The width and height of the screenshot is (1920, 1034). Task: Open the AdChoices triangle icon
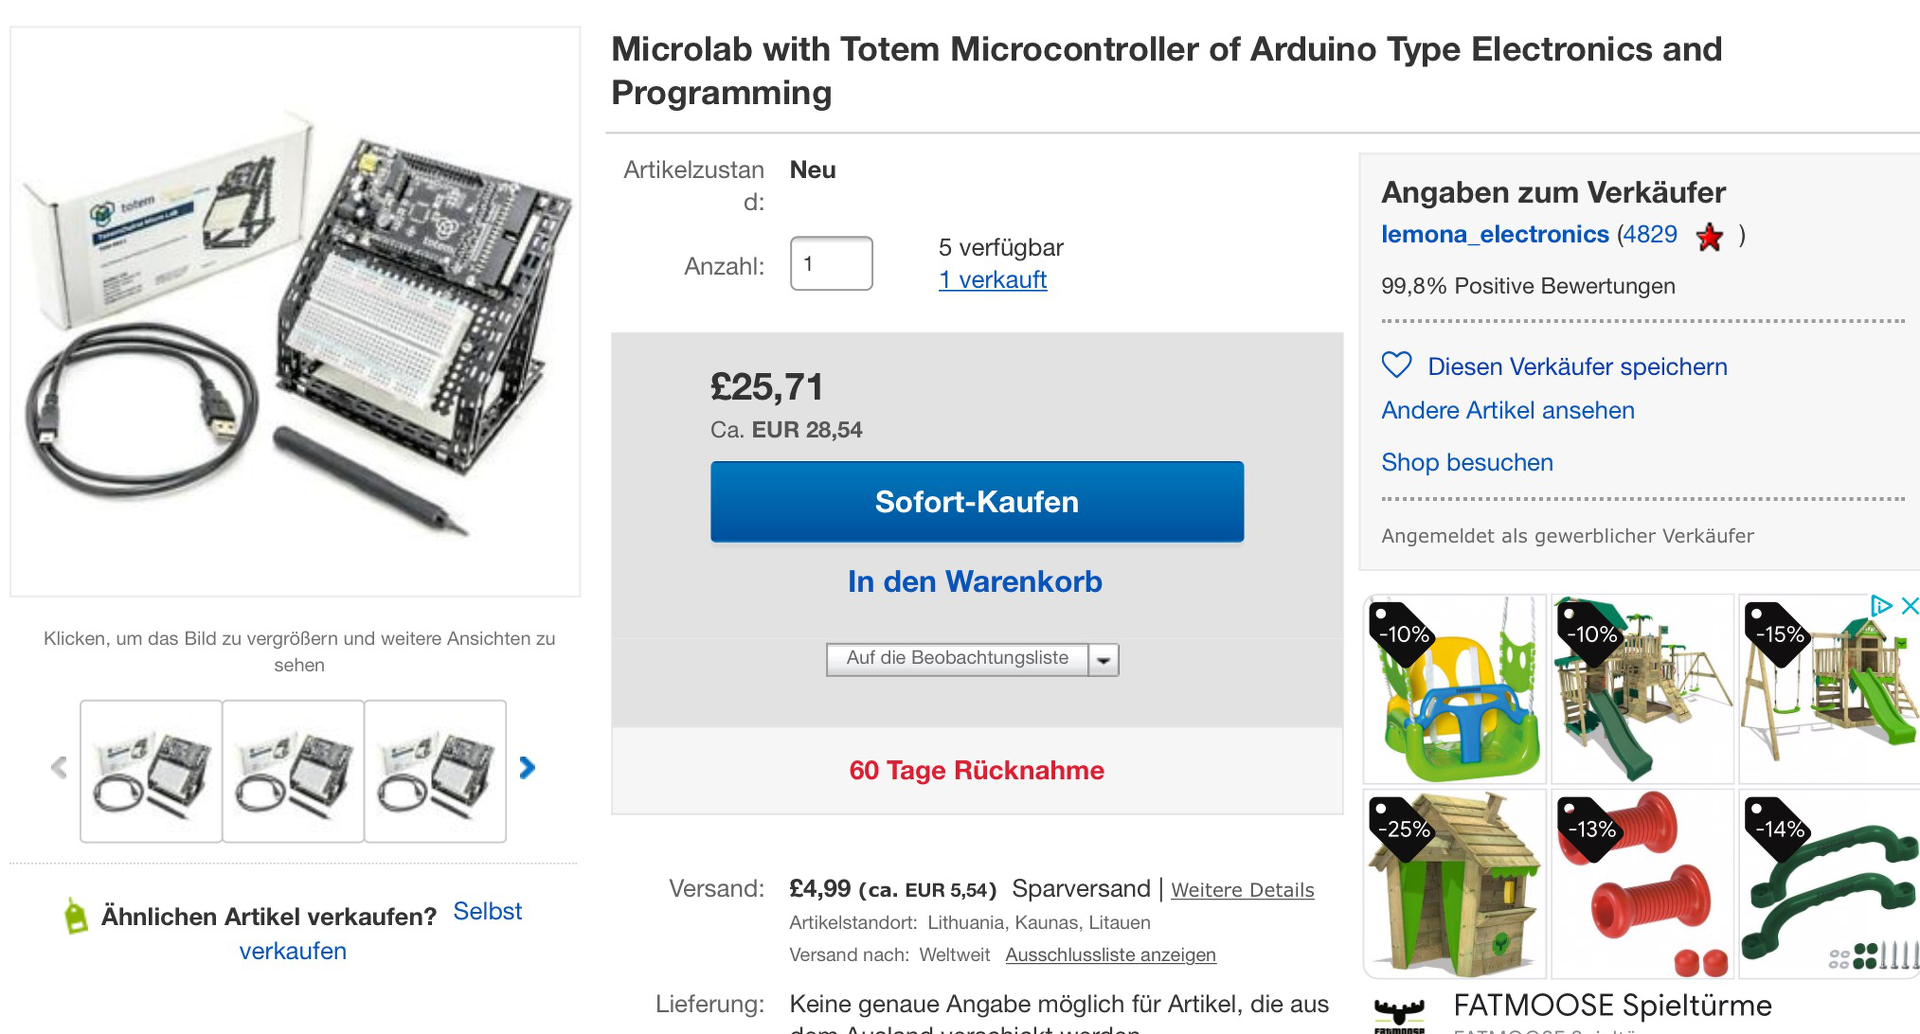point(1881,606)
